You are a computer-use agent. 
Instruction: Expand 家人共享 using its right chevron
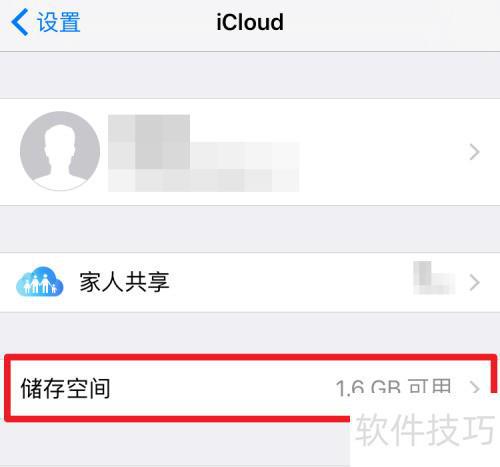pos(474,282)
